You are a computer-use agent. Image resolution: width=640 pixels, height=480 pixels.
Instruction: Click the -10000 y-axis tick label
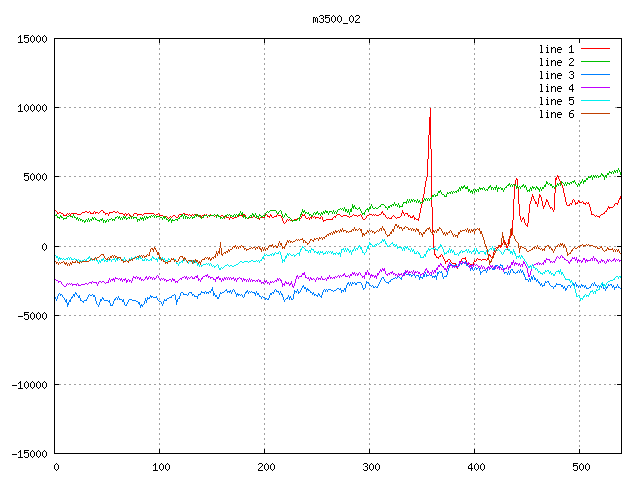[28, 384]
